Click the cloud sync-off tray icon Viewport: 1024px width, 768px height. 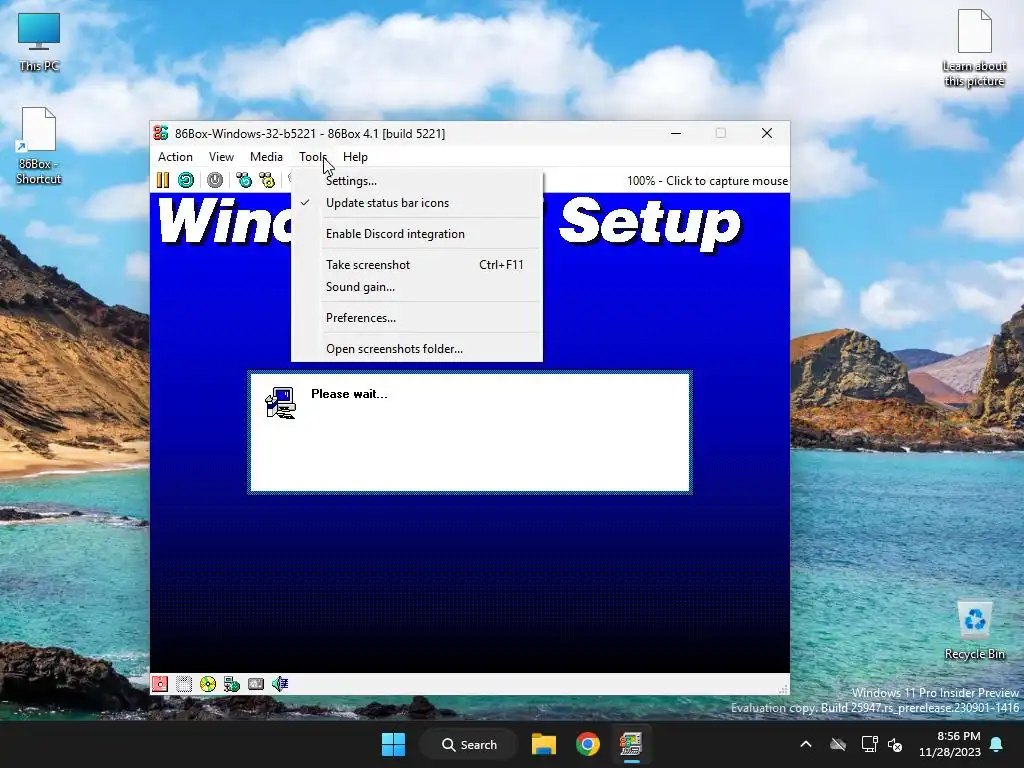click(838, 744)
